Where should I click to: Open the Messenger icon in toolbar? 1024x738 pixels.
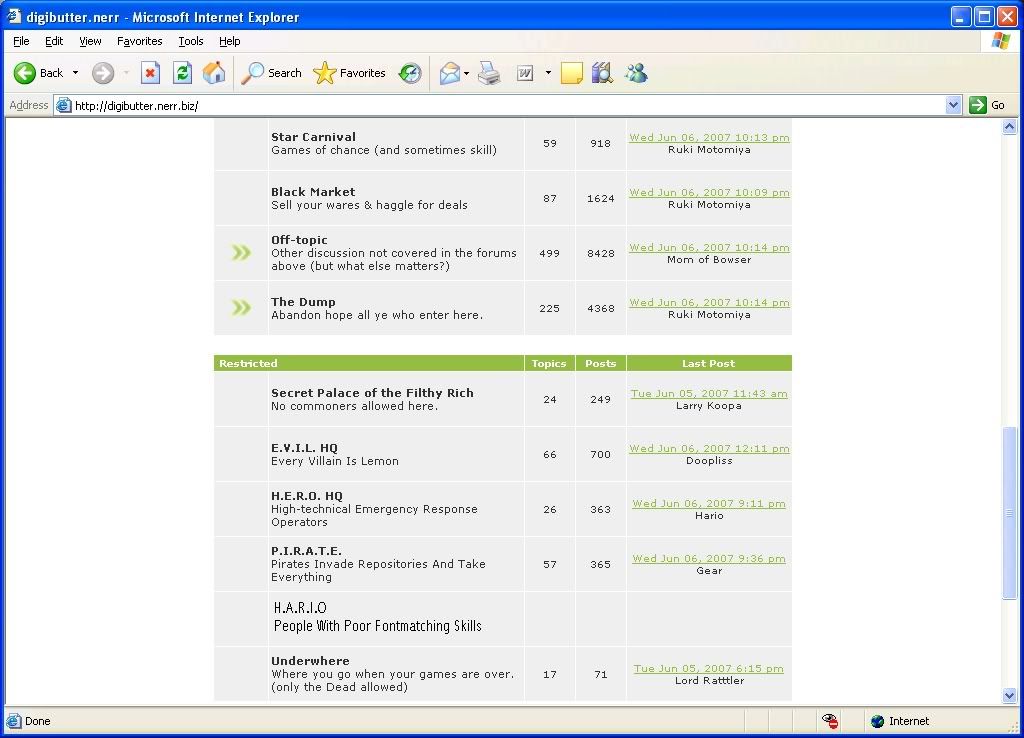pos(636,73)
